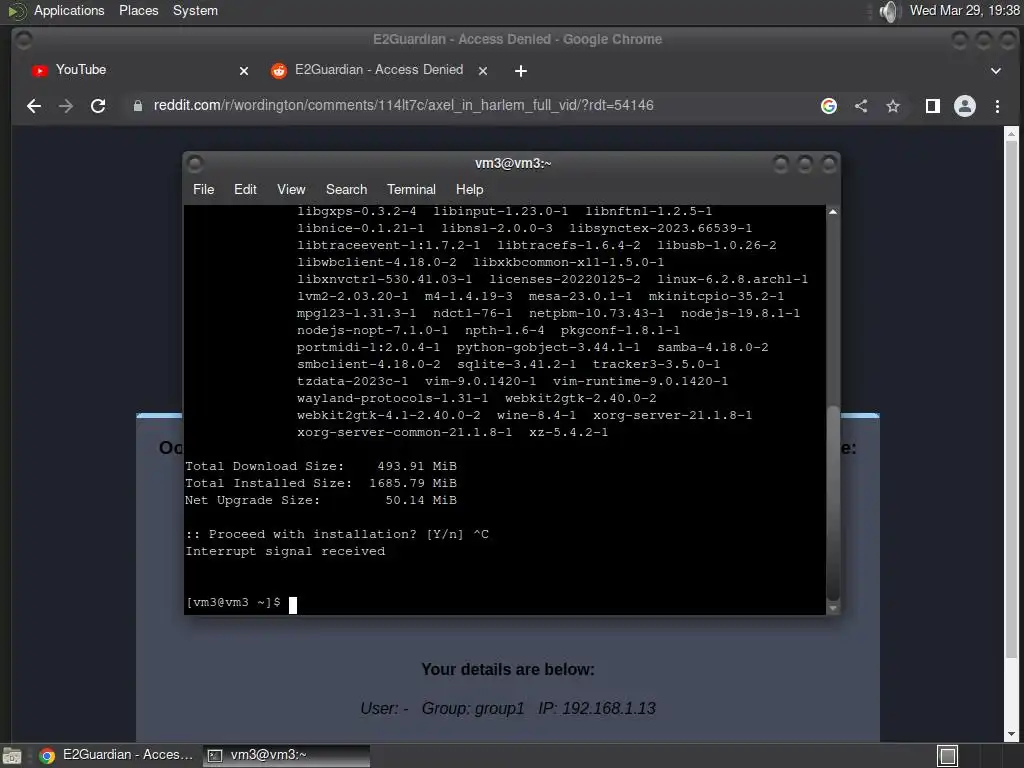Expand the tab search dropdown chevron

point(995,71)
